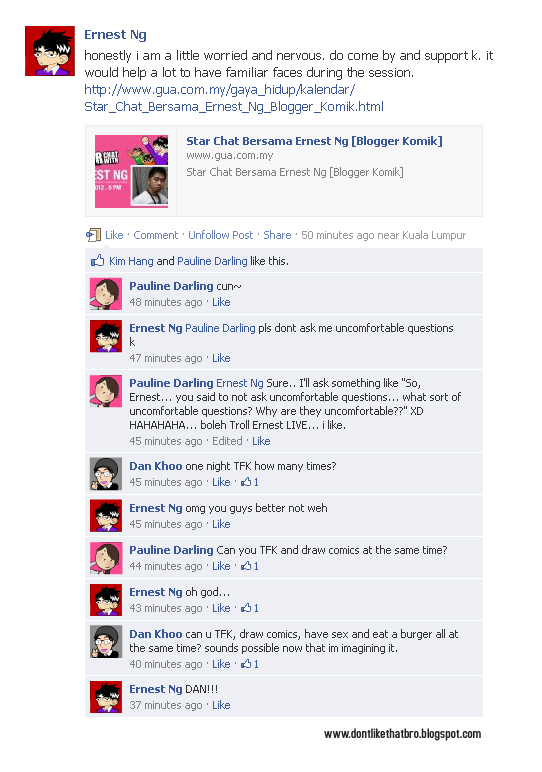Show edit history via 'Edited' label
Screen dimensions: 542x772
[227, 441]
